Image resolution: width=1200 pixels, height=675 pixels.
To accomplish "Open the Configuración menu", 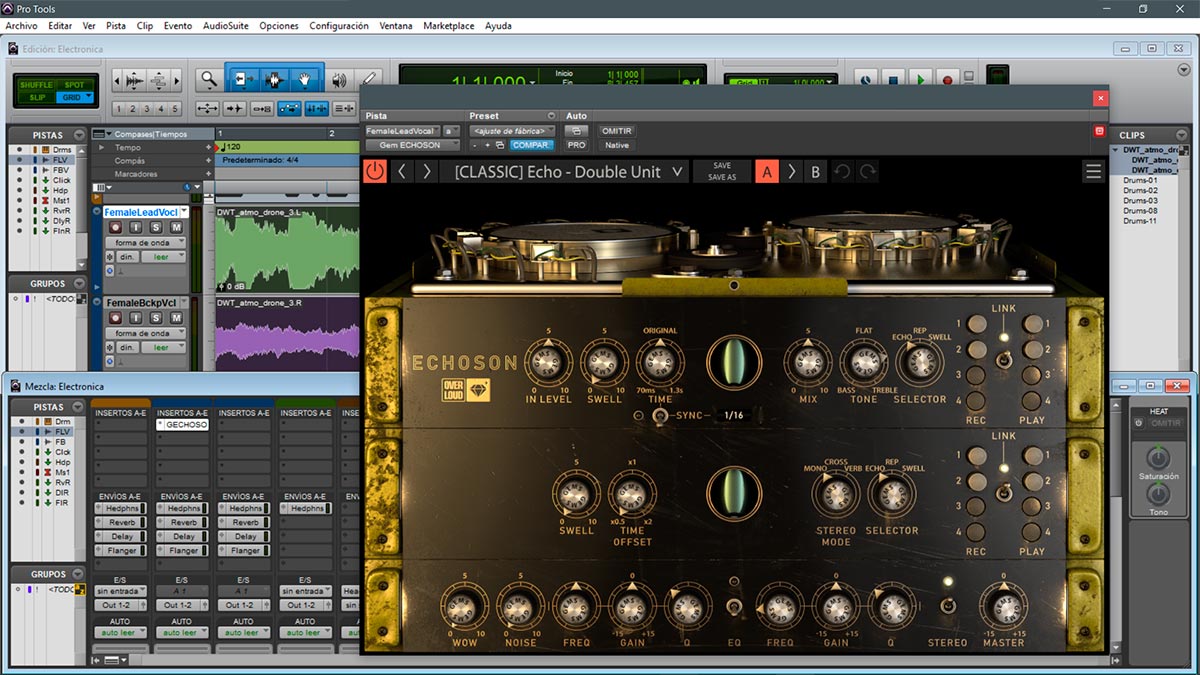I will (339, 26).
